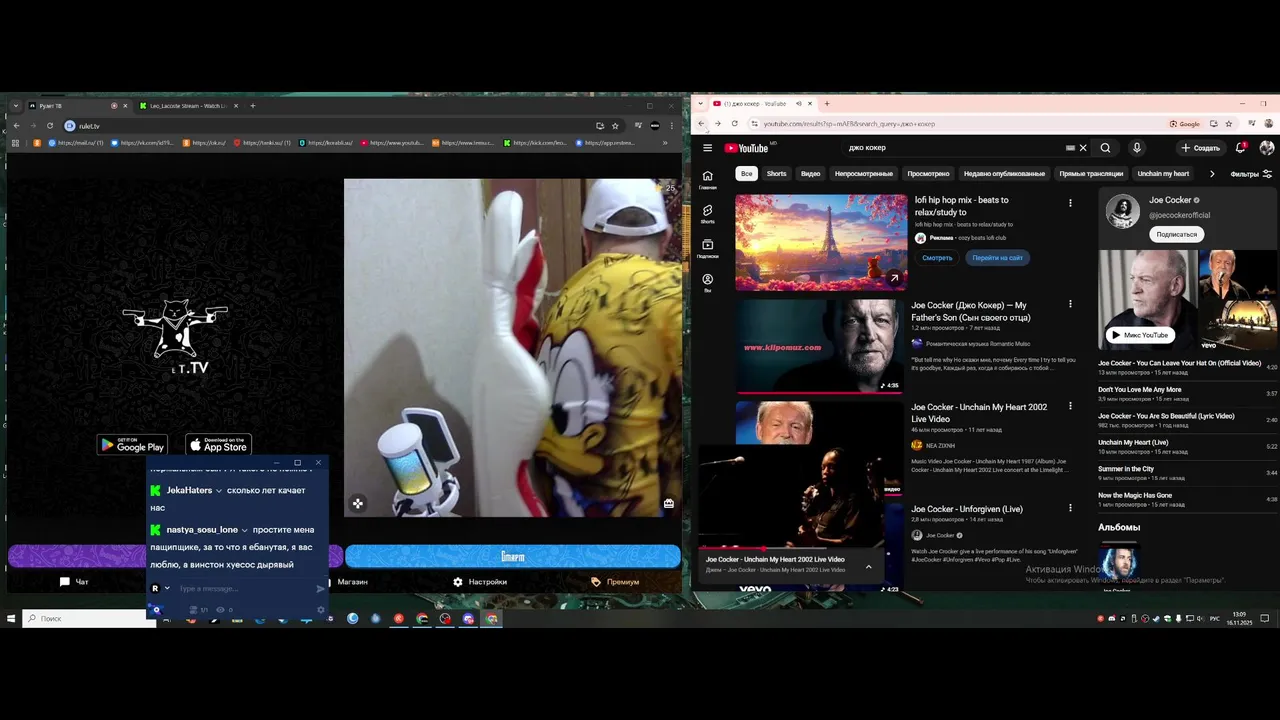The height and width of the screenshot is (720, 1280).
Task: Open on-screen keyboard icon in YouTube search
Action: (1070, 148)
